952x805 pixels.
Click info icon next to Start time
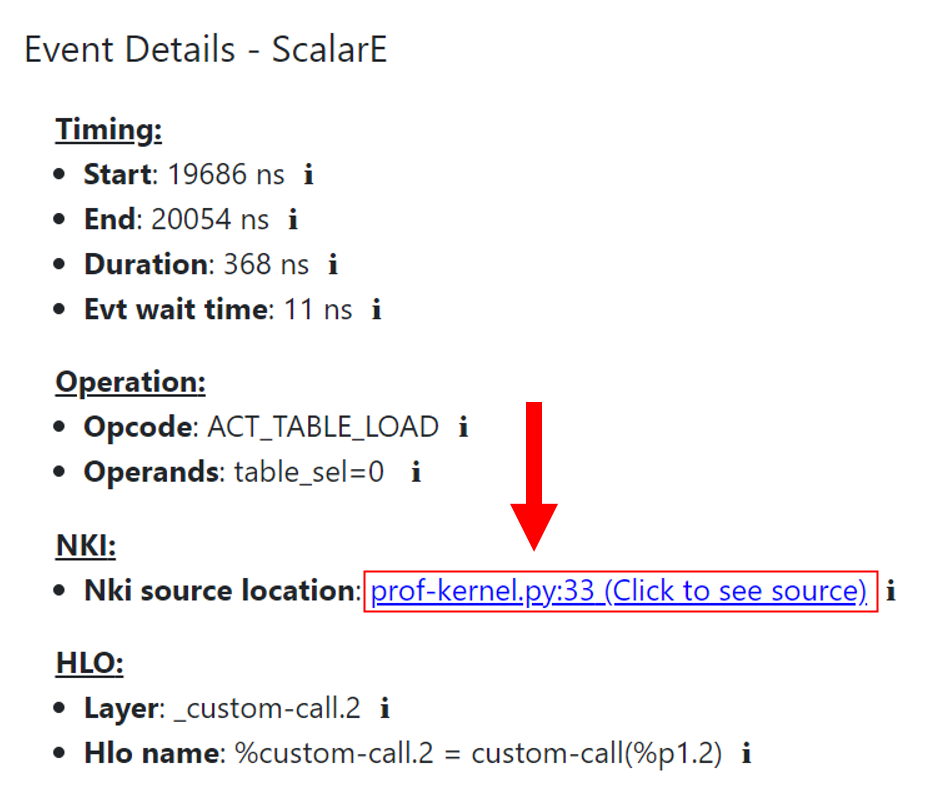click(308, 175)
